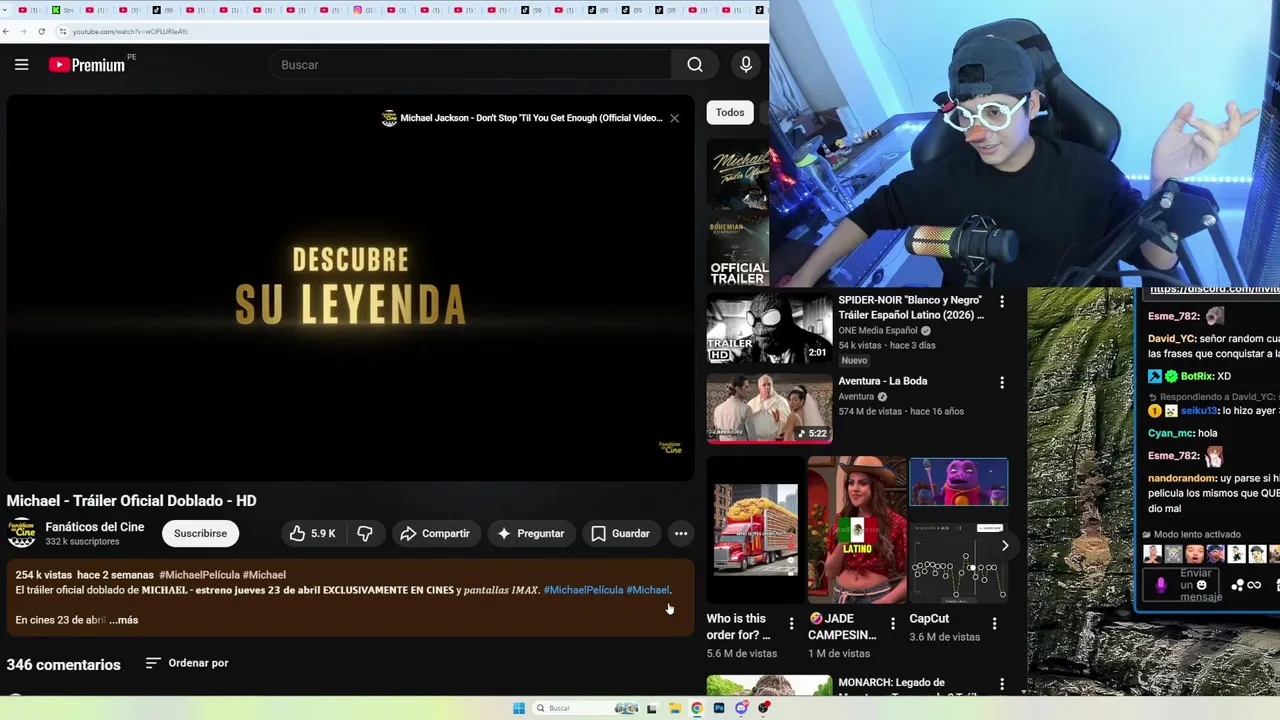Open options for JADE CAMPESIN short
Screen dimensions: 1280x720
click(x=893, y=624)
